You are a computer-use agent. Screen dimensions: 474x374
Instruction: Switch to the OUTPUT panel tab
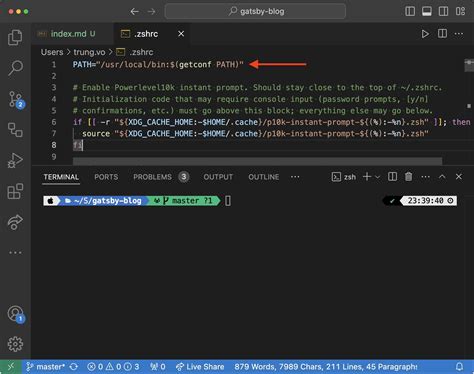click(x=218, y=177)
